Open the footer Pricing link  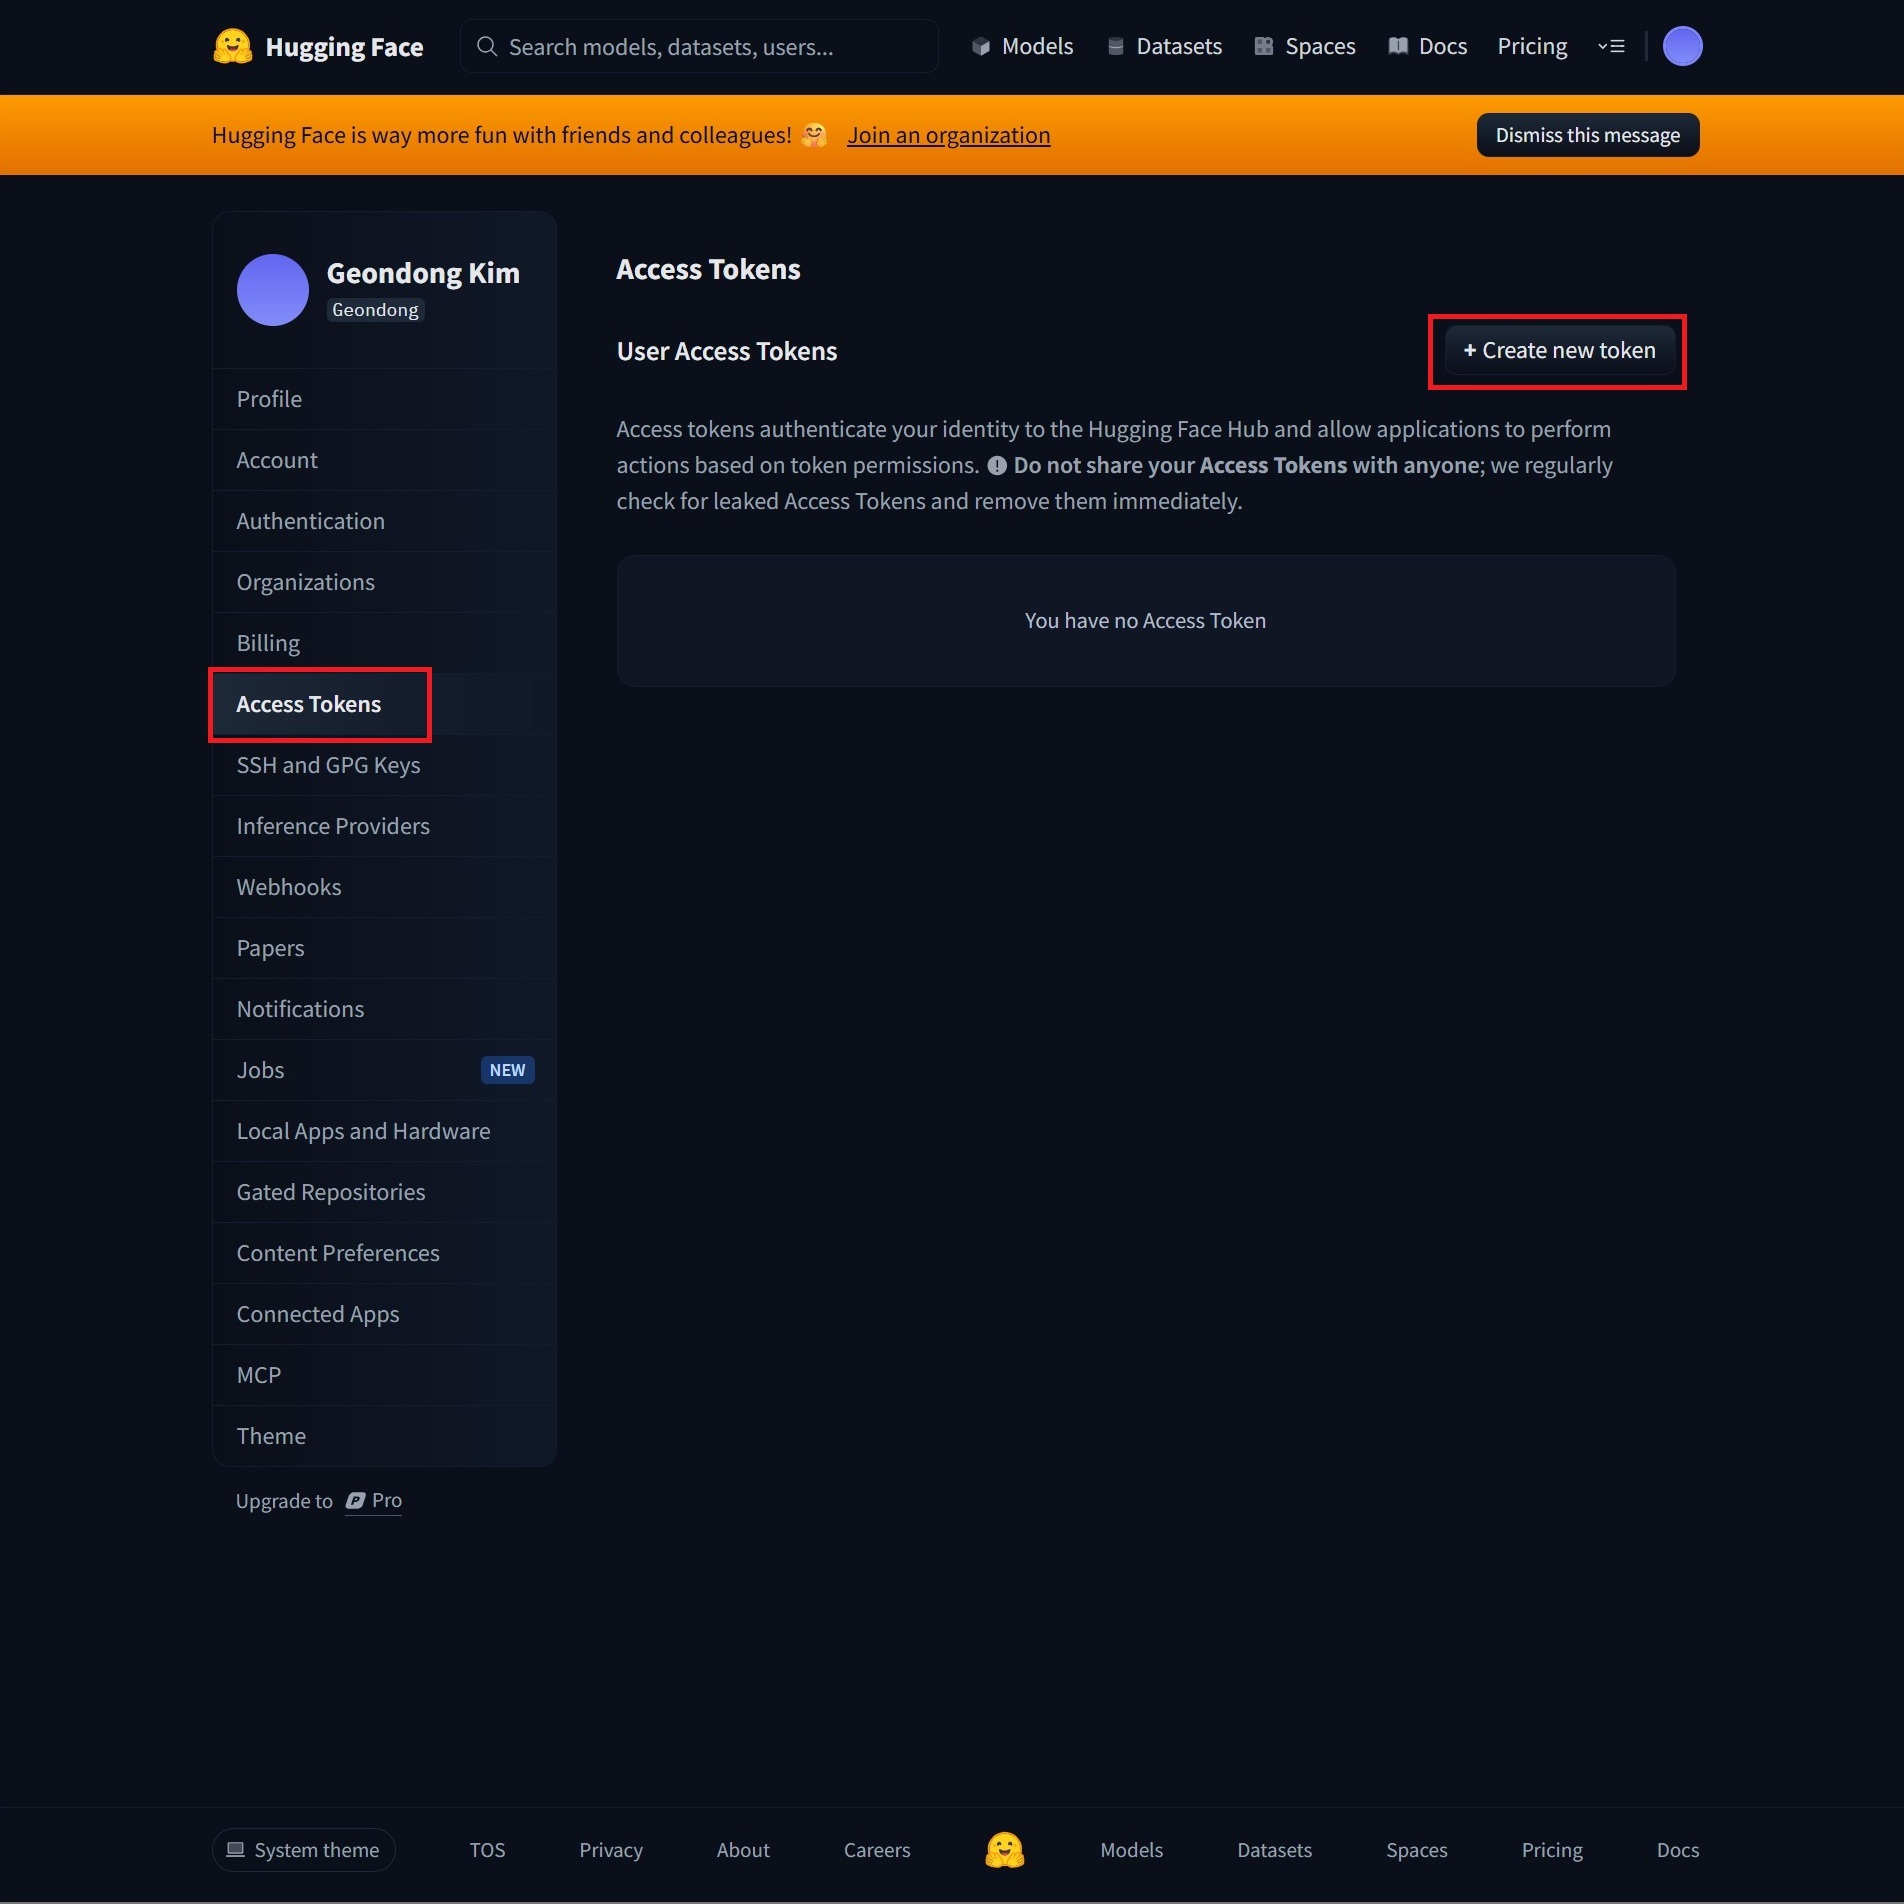1552,1850
